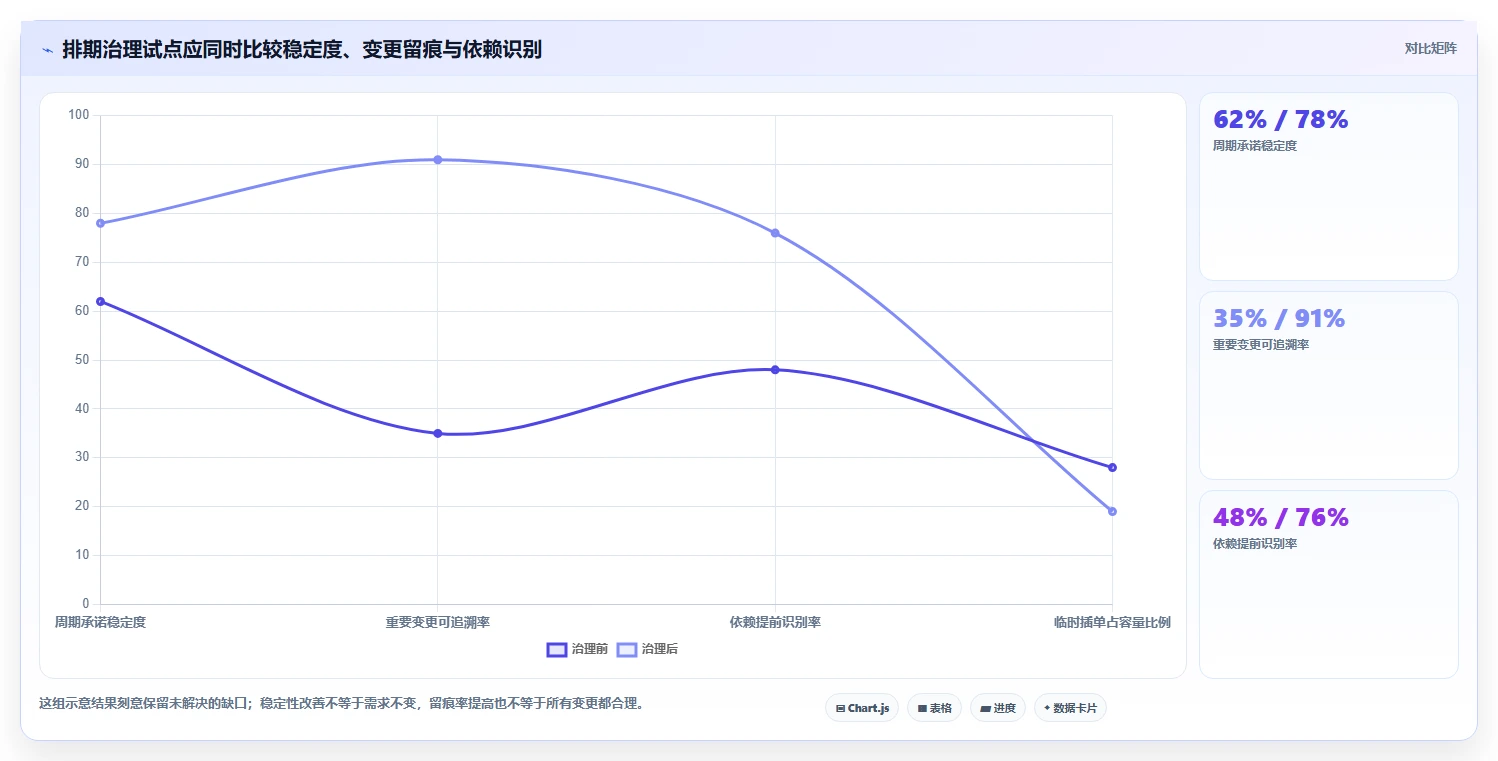Click the 治理前 data point at 28
1498x761 pixels.
[1112, 467]
